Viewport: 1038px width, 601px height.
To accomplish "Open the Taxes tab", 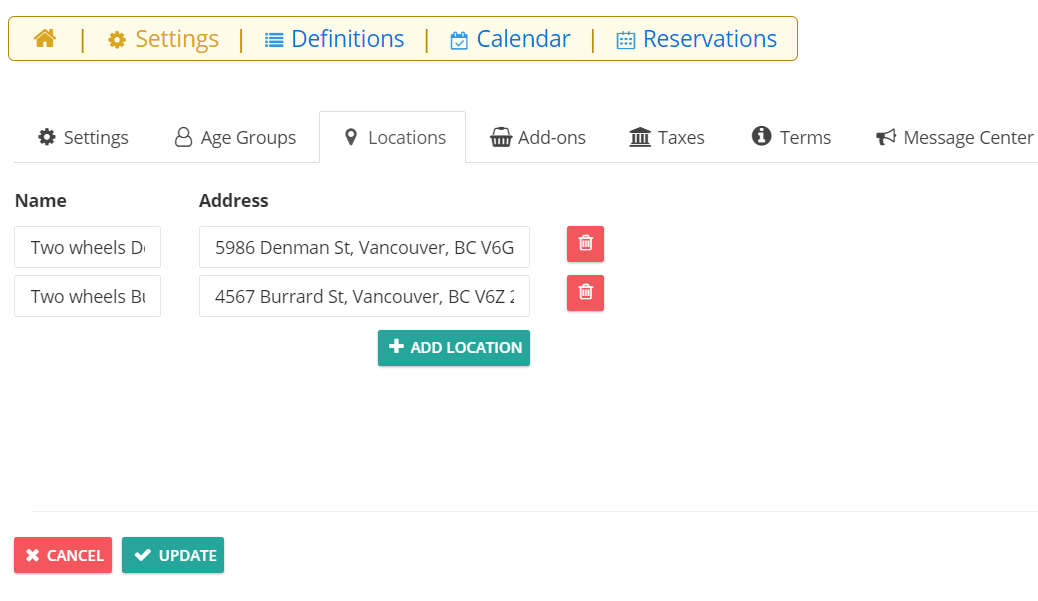I will 667,138.
